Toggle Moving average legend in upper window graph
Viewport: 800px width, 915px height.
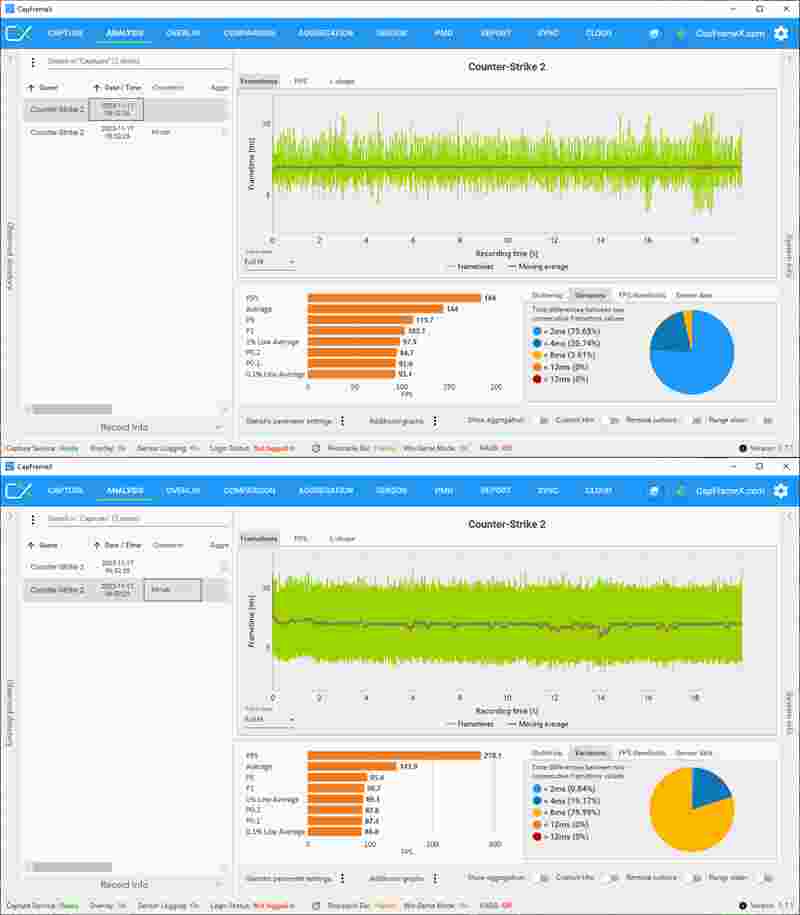click(537, 267)
